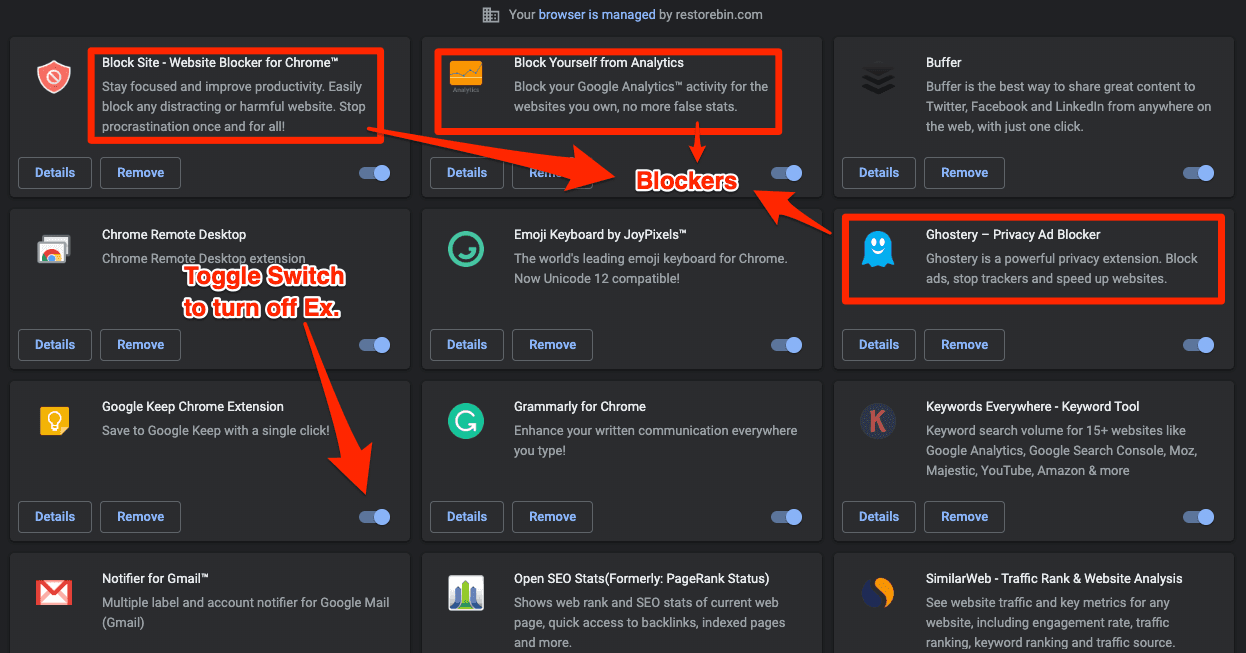Viewport: 1246px width, 653px height.
Task: Click 'Chrome Remote Desktop extension' description
Action: point(203,259)
